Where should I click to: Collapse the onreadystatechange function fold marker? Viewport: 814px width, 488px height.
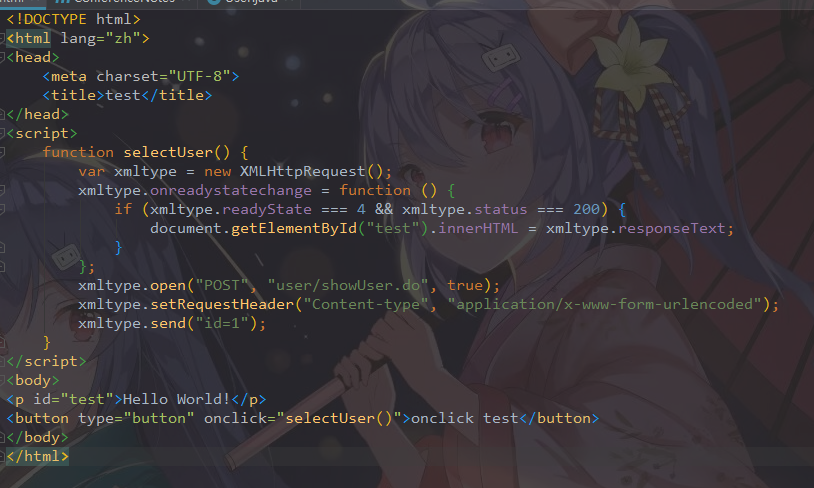(x=2, y=191)
